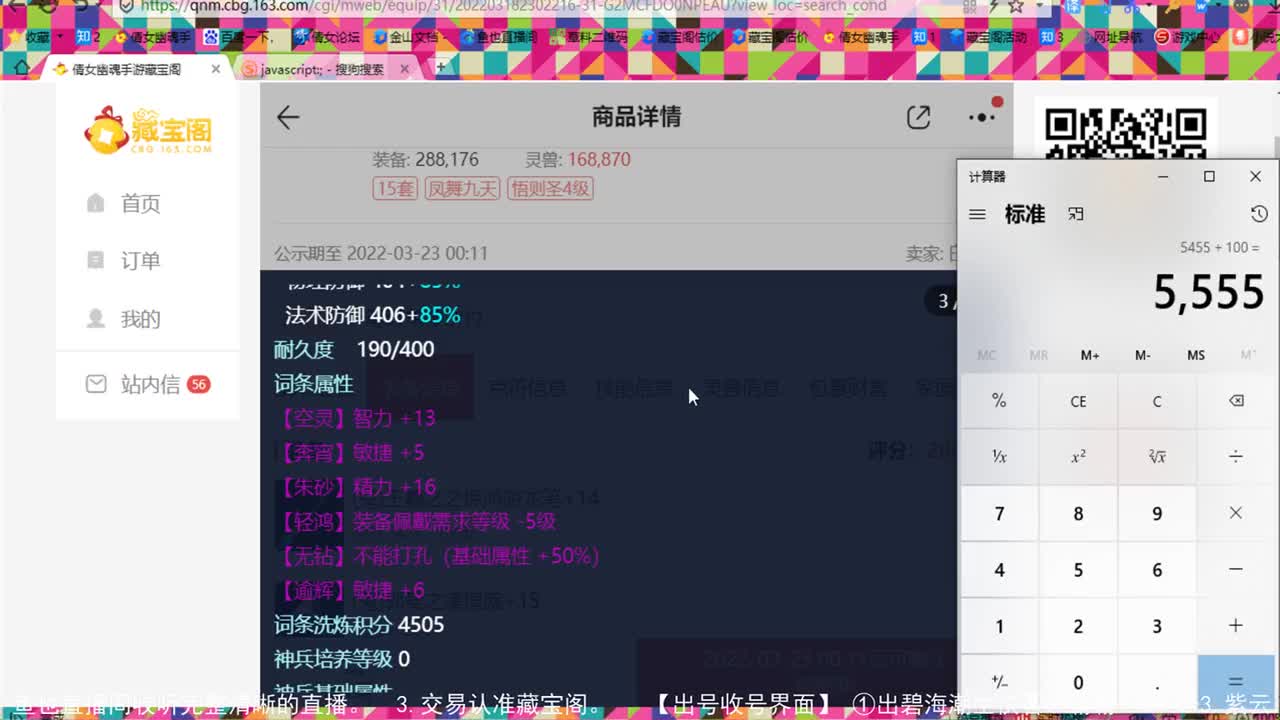The image size is (1280, 720).
Task: Click the square root key
Action: tap(1157, 457)
